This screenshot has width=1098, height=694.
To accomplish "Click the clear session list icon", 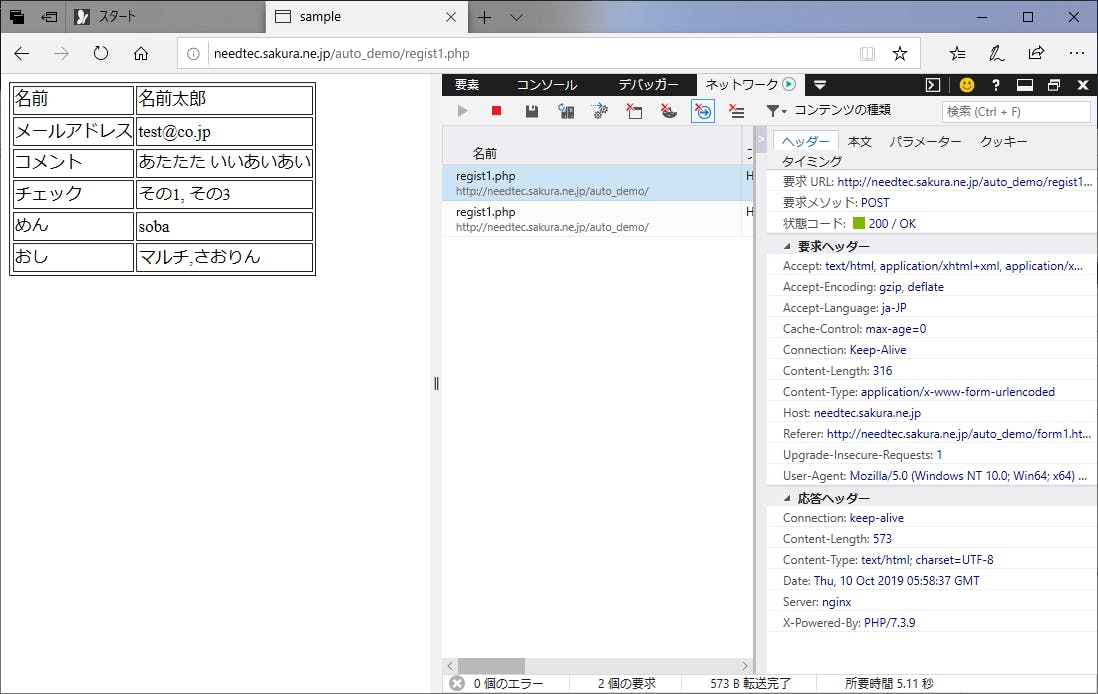I will point(737,111).
